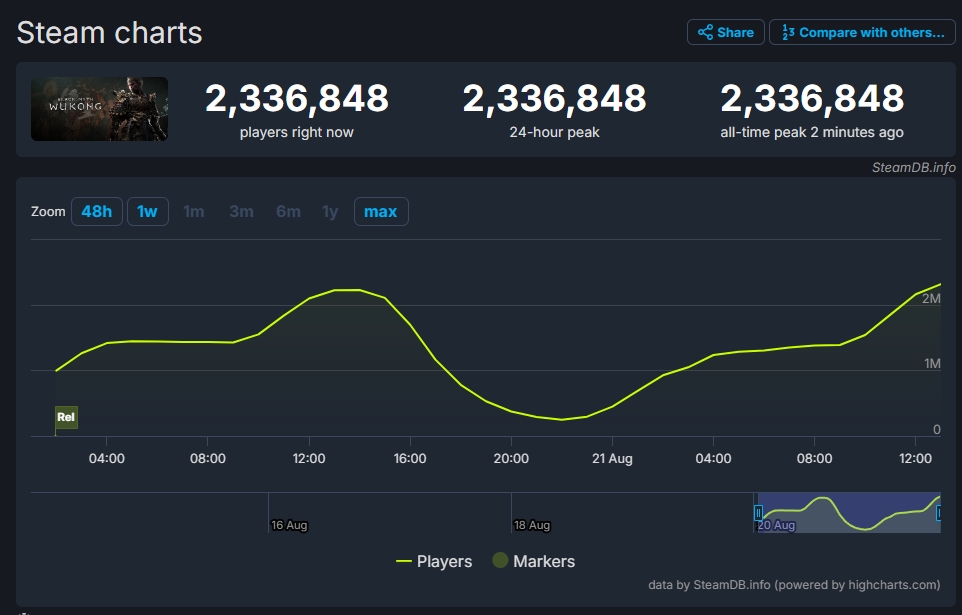The height and width of the screenshot is (615, 962).
Task: Grab the left navigator range handle
Action: 758,512
